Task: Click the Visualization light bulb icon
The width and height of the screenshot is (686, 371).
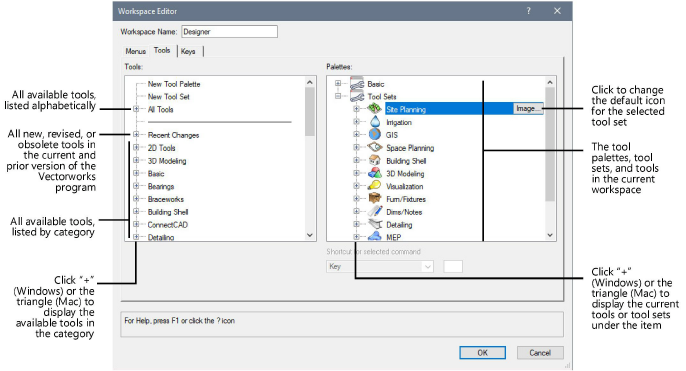Action: [x=374, y=186]
